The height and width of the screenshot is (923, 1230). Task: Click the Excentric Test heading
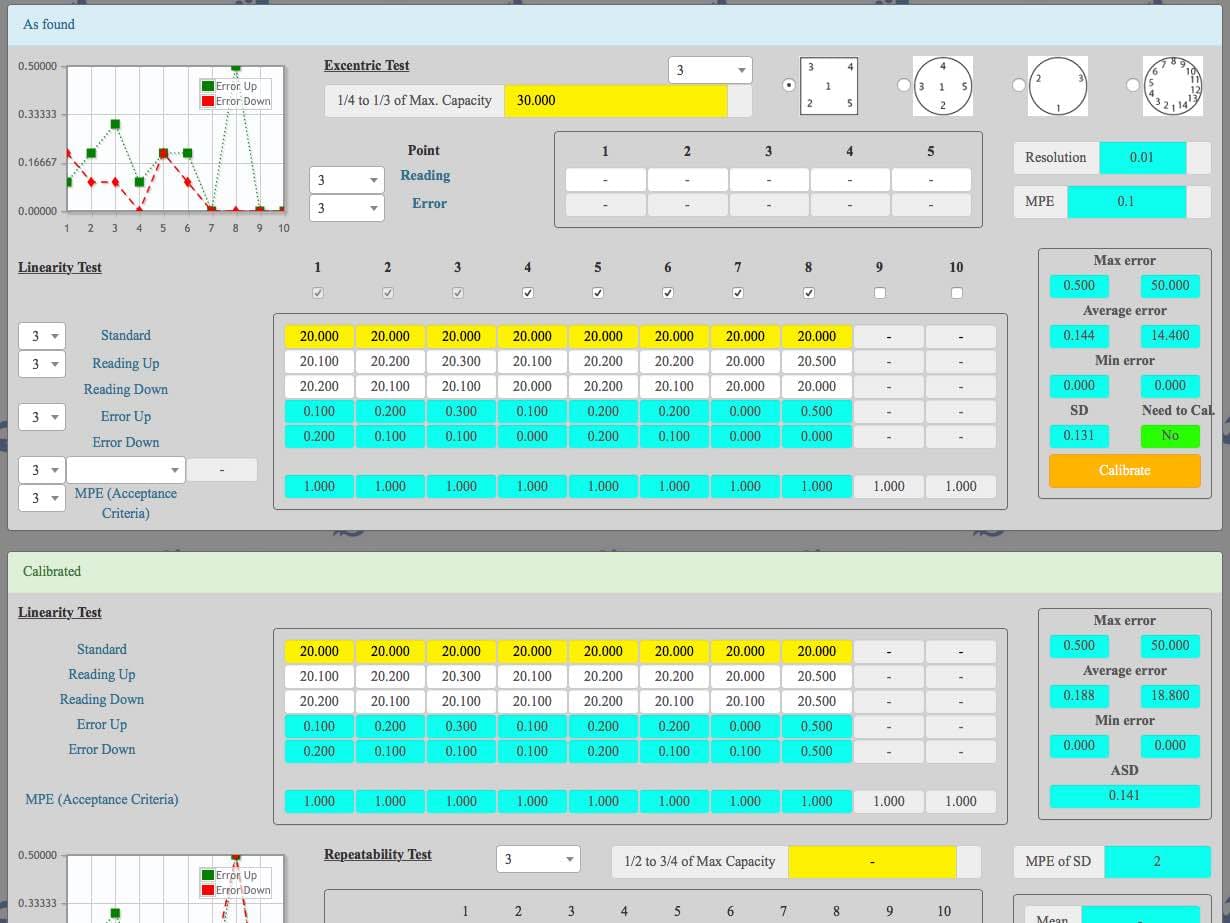[x=367, y=65]
